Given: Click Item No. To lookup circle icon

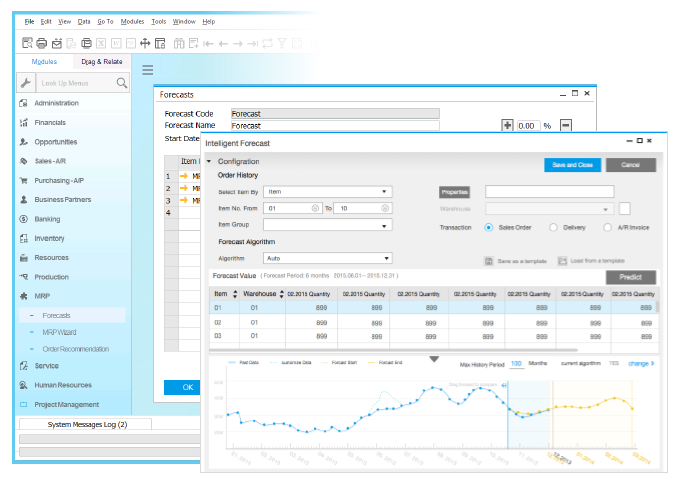Looking at the screenshot, I should point(385,208).
